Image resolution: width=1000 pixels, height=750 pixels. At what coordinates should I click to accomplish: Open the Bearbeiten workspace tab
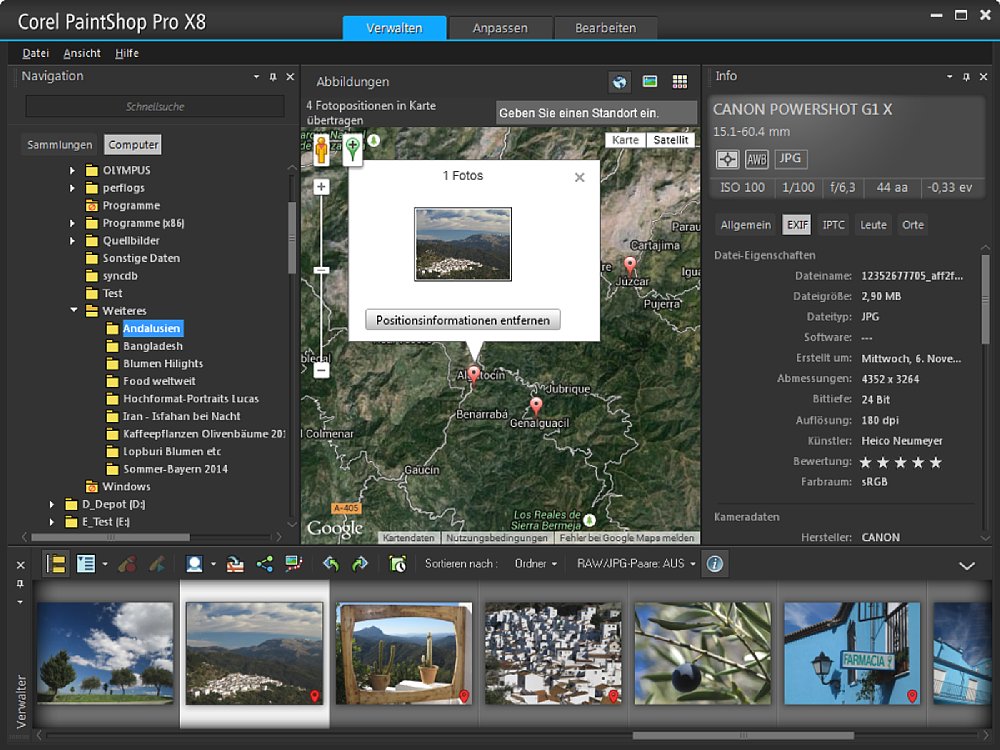click(x=606, y=28)
